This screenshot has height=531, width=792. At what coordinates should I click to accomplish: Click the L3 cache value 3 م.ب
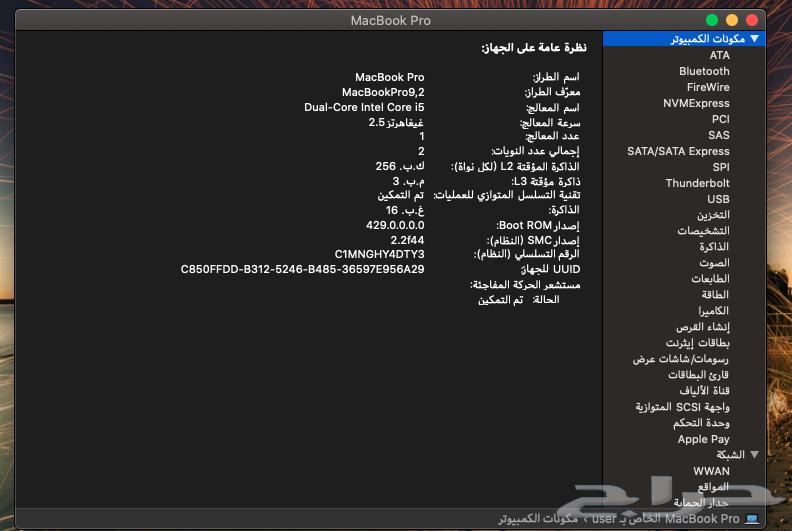tap(408, 181)
